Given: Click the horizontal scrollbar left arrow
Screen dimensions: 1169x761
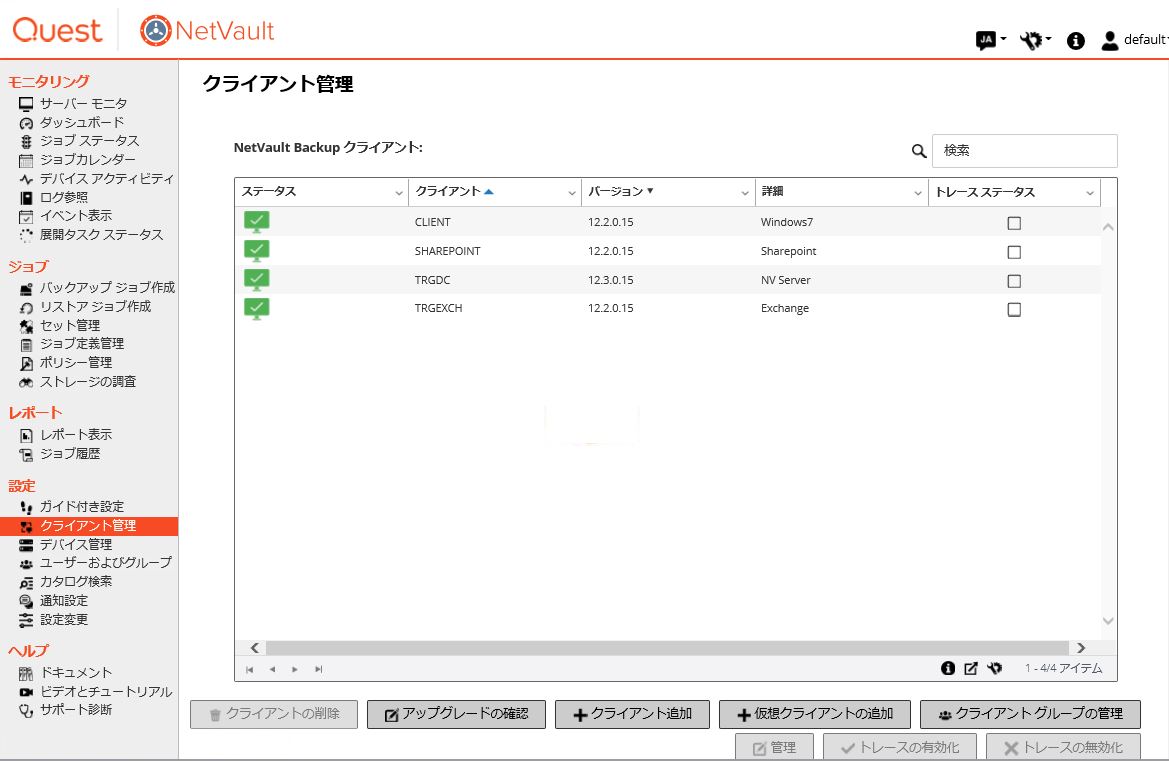Looking at the screenshot, I should click(254, 648).
